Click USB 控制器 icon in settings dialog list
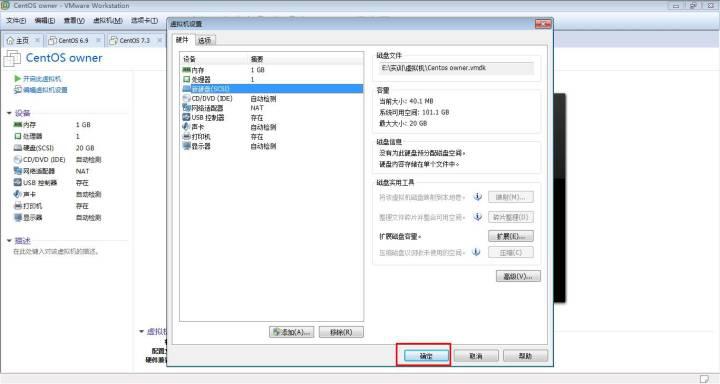The height and width of the screenshot is (384, 720). click(186, 118)
